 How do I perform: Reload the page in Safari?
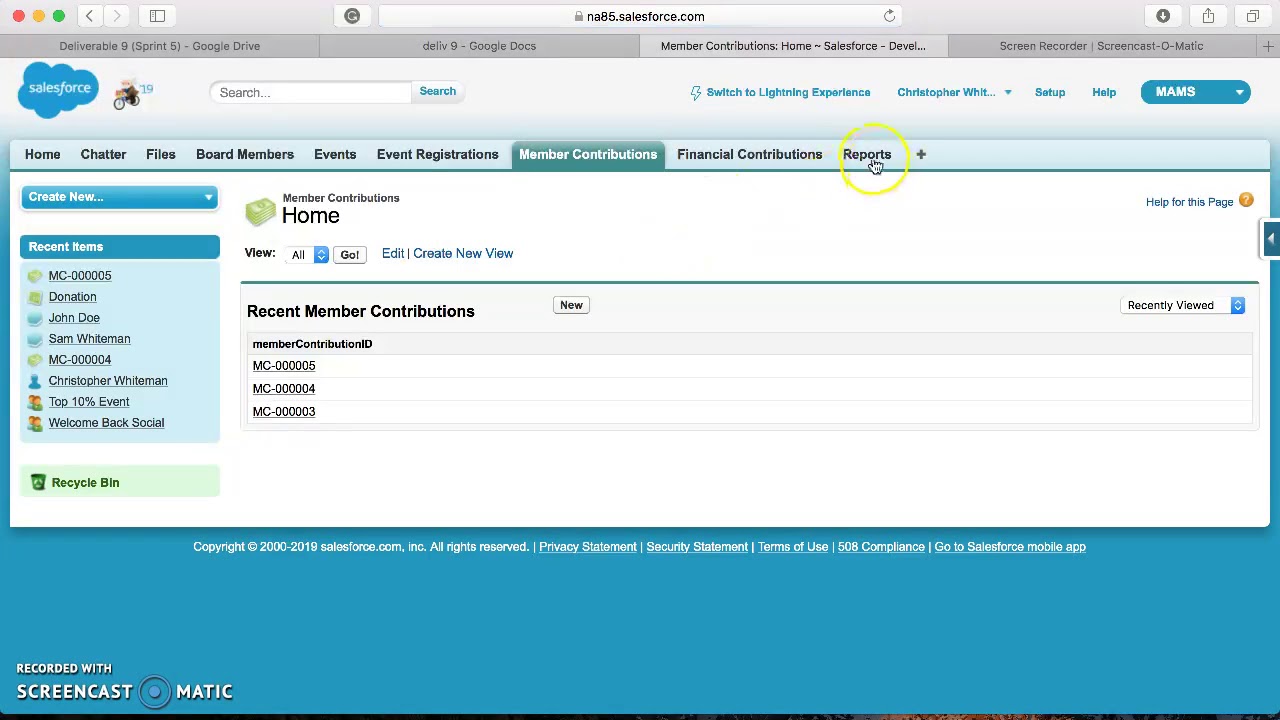coord(889,16)
